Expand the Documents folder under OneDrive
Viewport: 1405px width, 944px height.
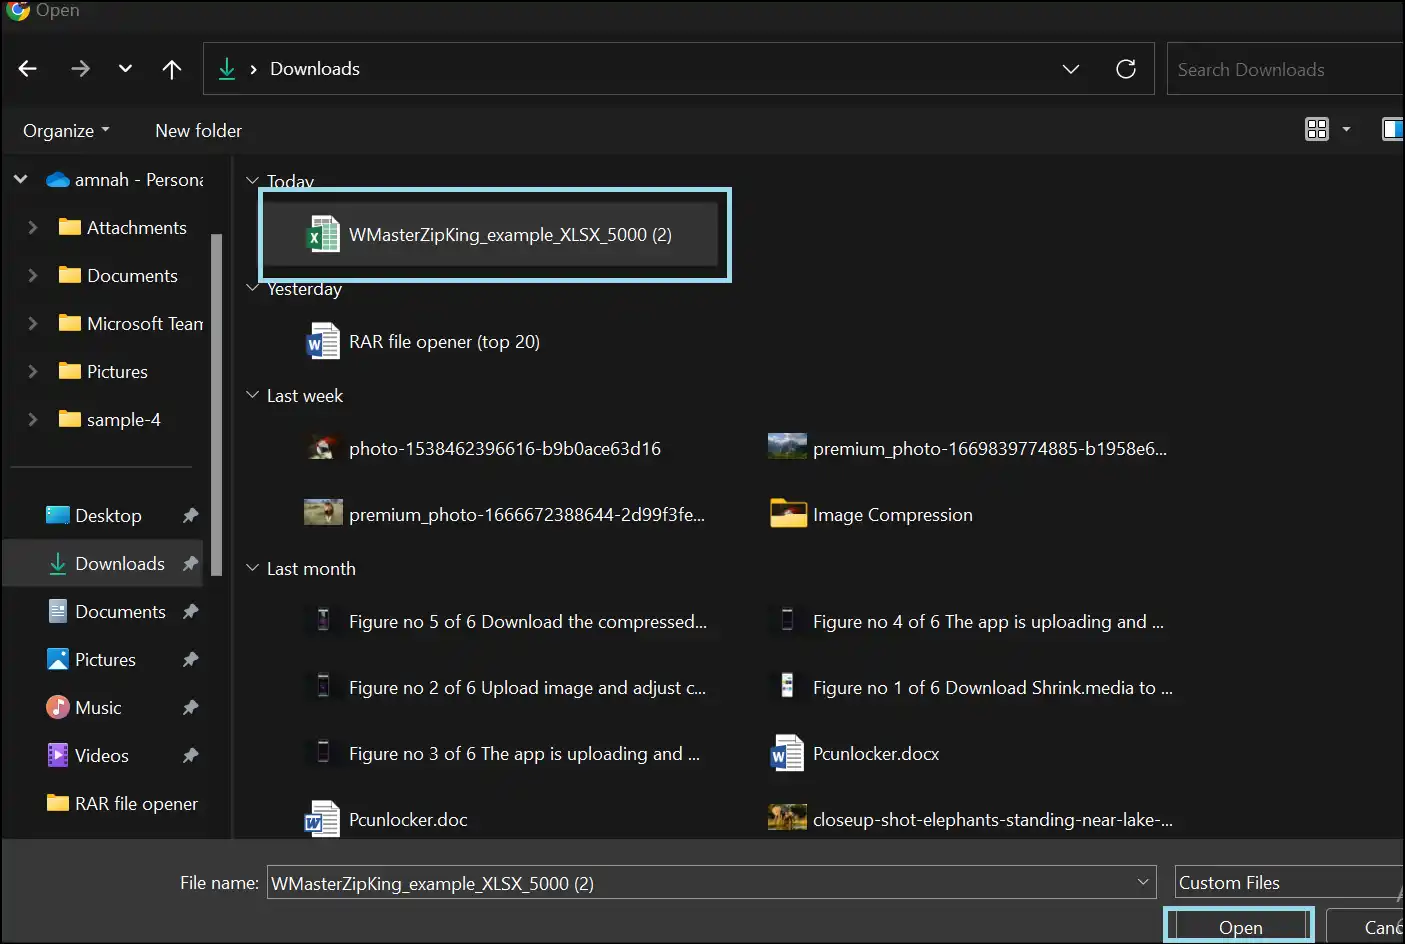32,276
